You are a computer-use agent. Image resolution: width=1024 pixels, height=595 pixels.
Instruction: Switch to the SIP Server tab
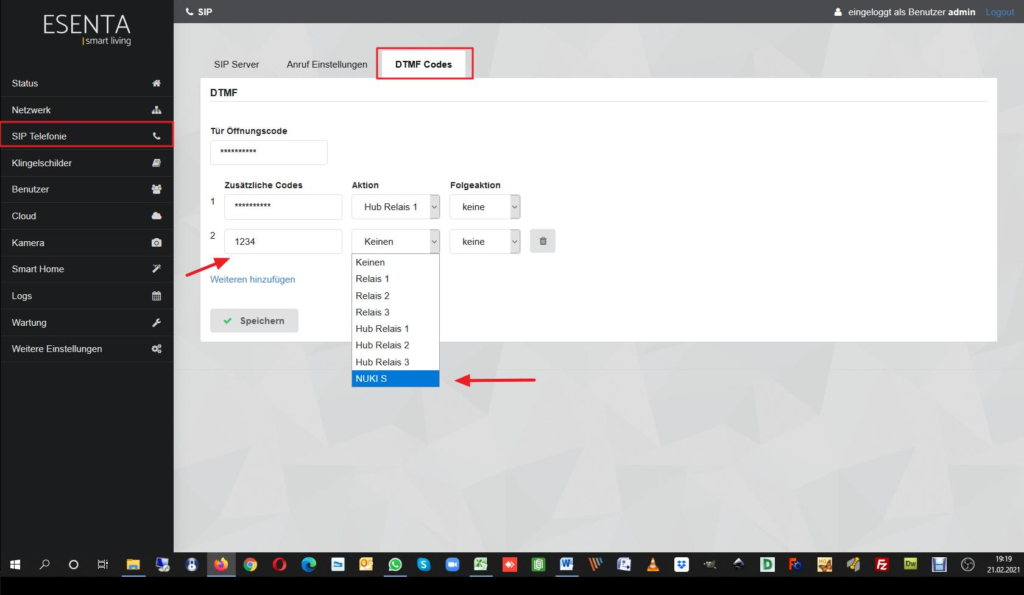236,64
